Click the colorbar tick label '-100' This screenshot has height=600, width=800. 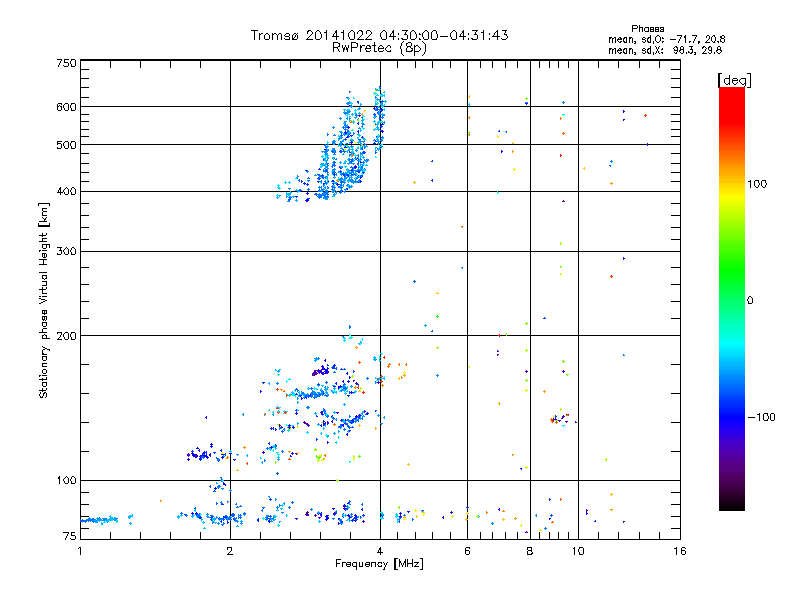pos(761,417)
